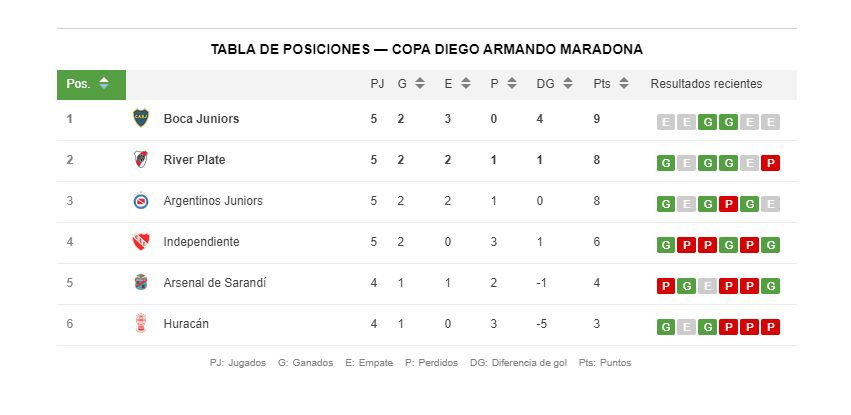851x415 pixels.
Task: Click the River Plate club crest
Action: 140,160
